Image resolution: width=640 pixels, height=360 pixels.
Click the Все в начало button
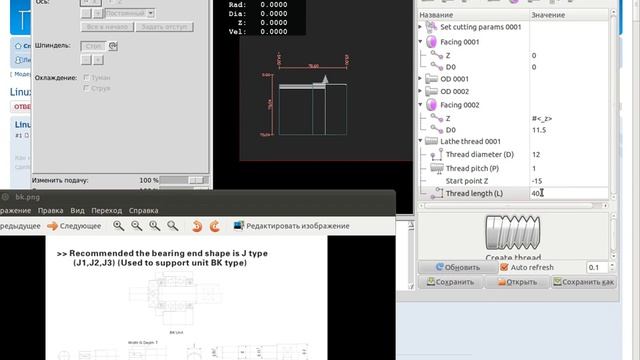(107, 27)
